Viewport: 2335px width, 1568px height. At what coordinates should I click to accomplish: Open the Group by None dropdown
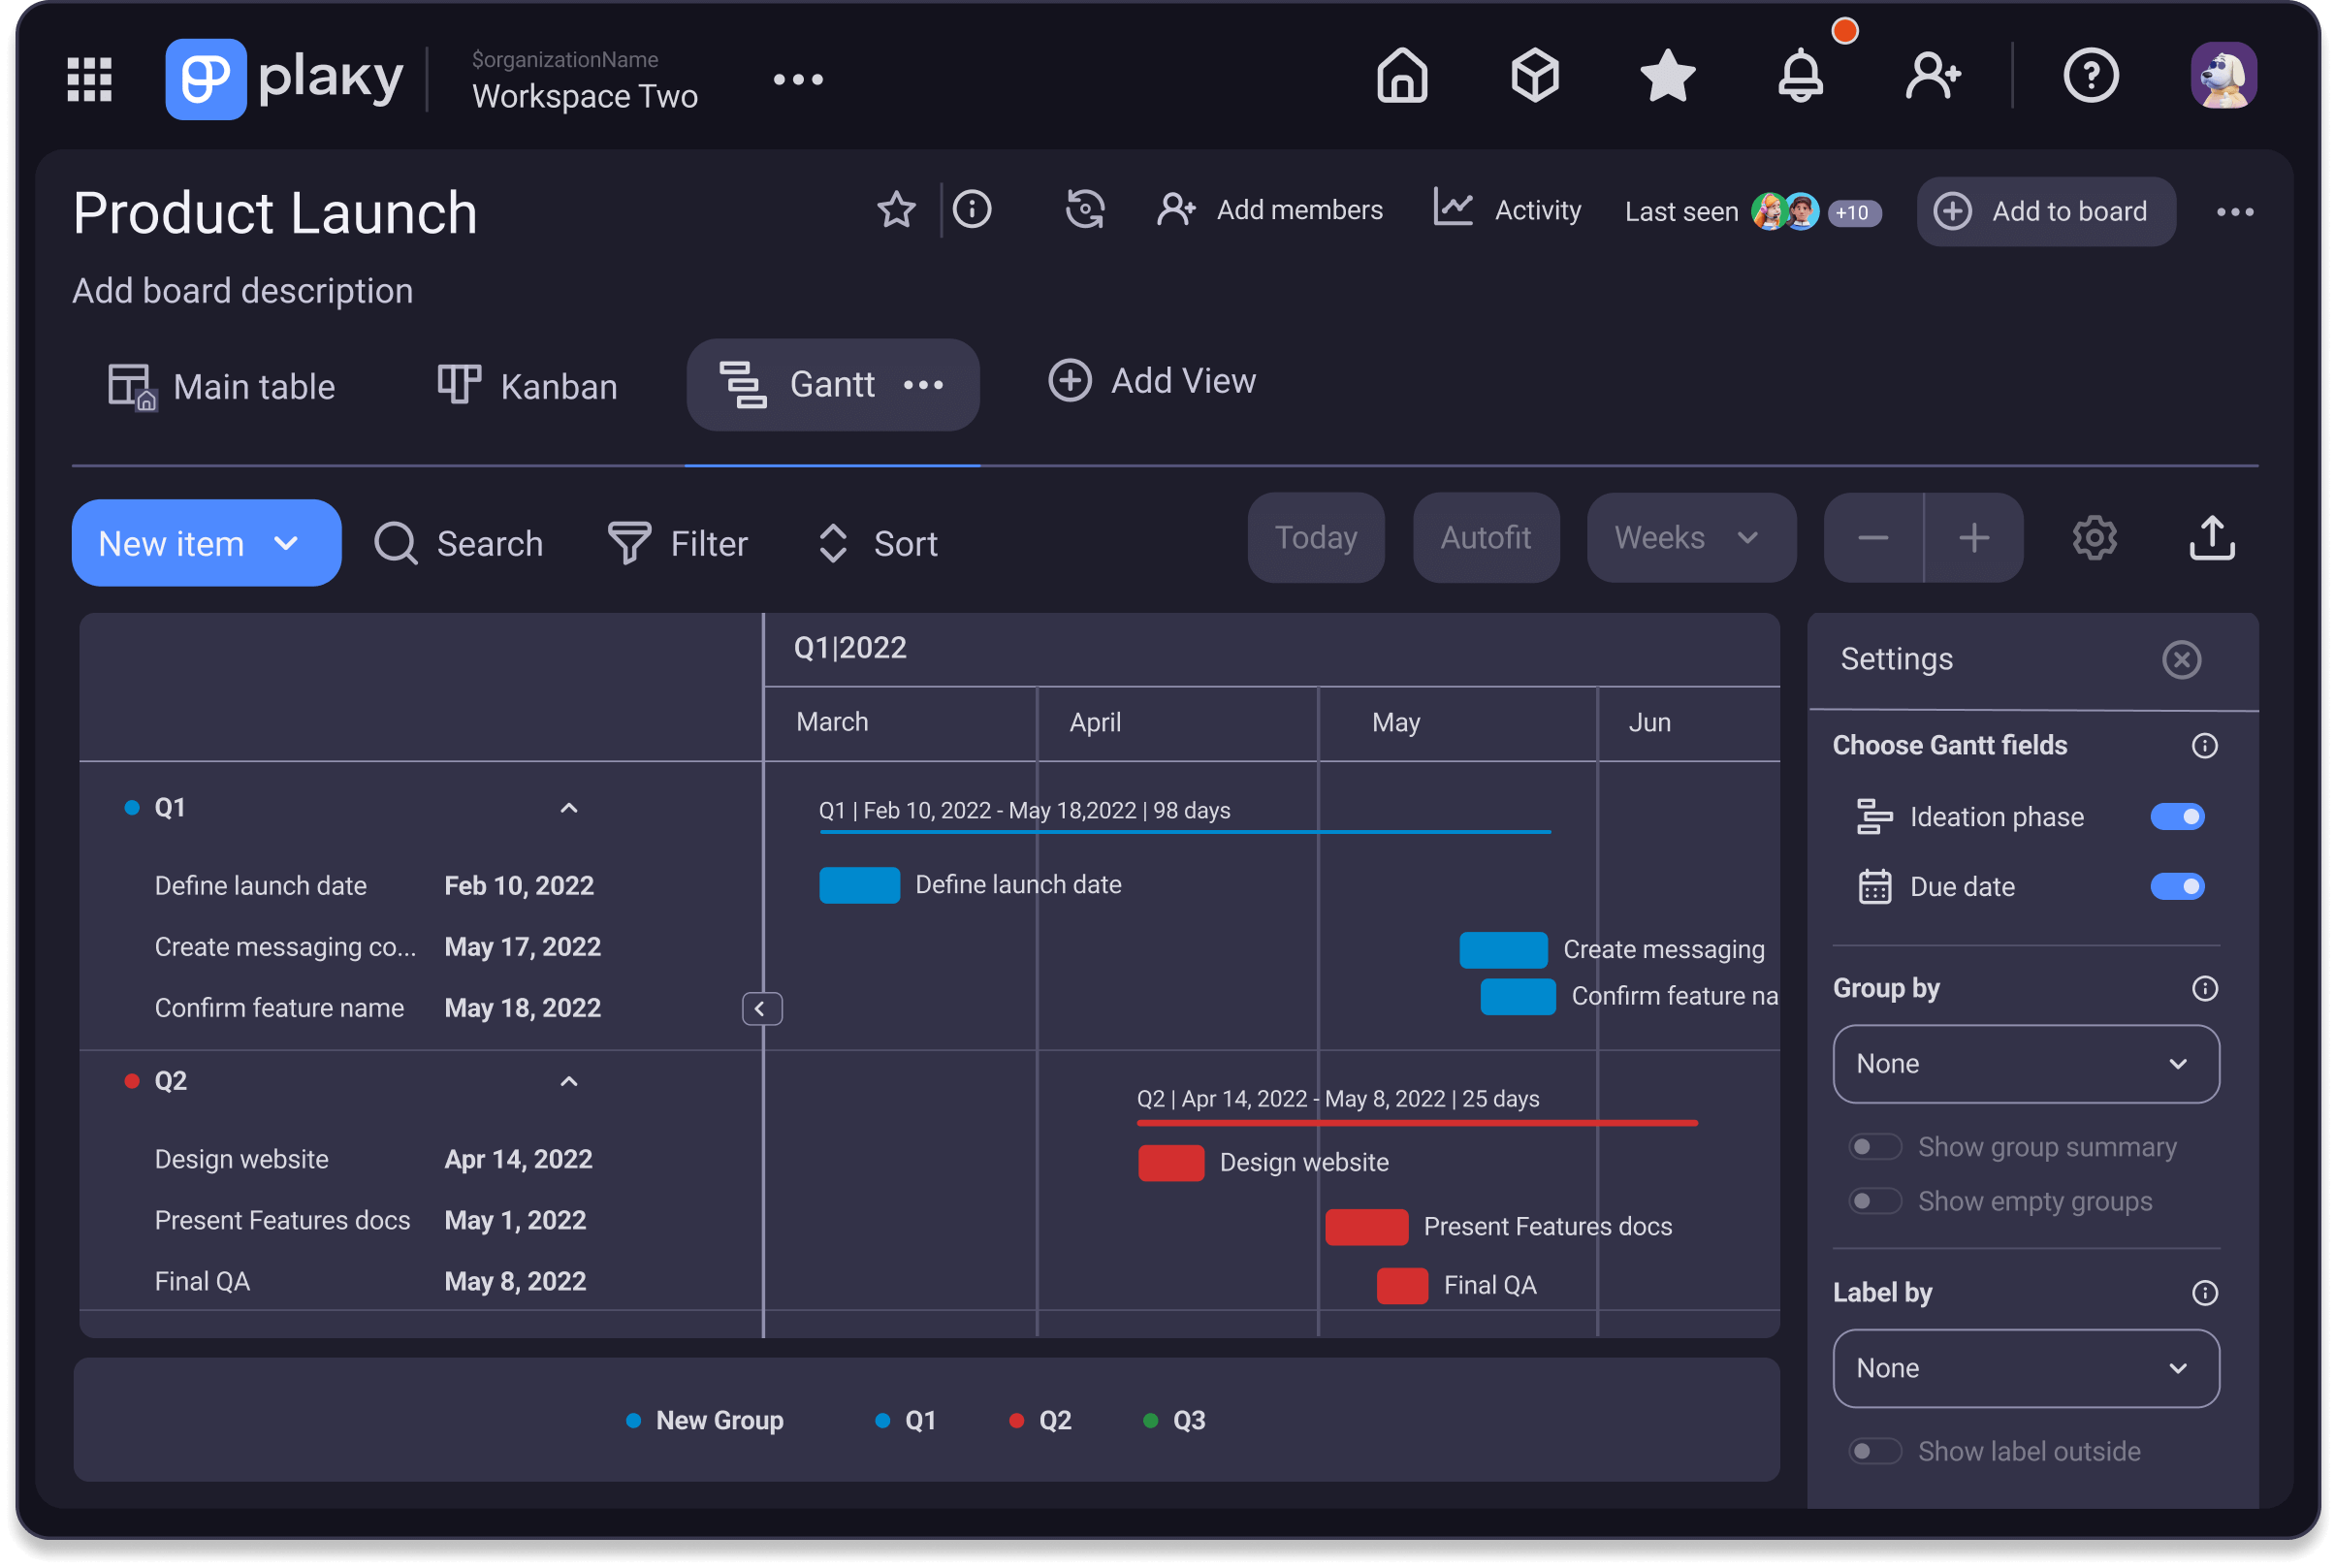2025,1064
